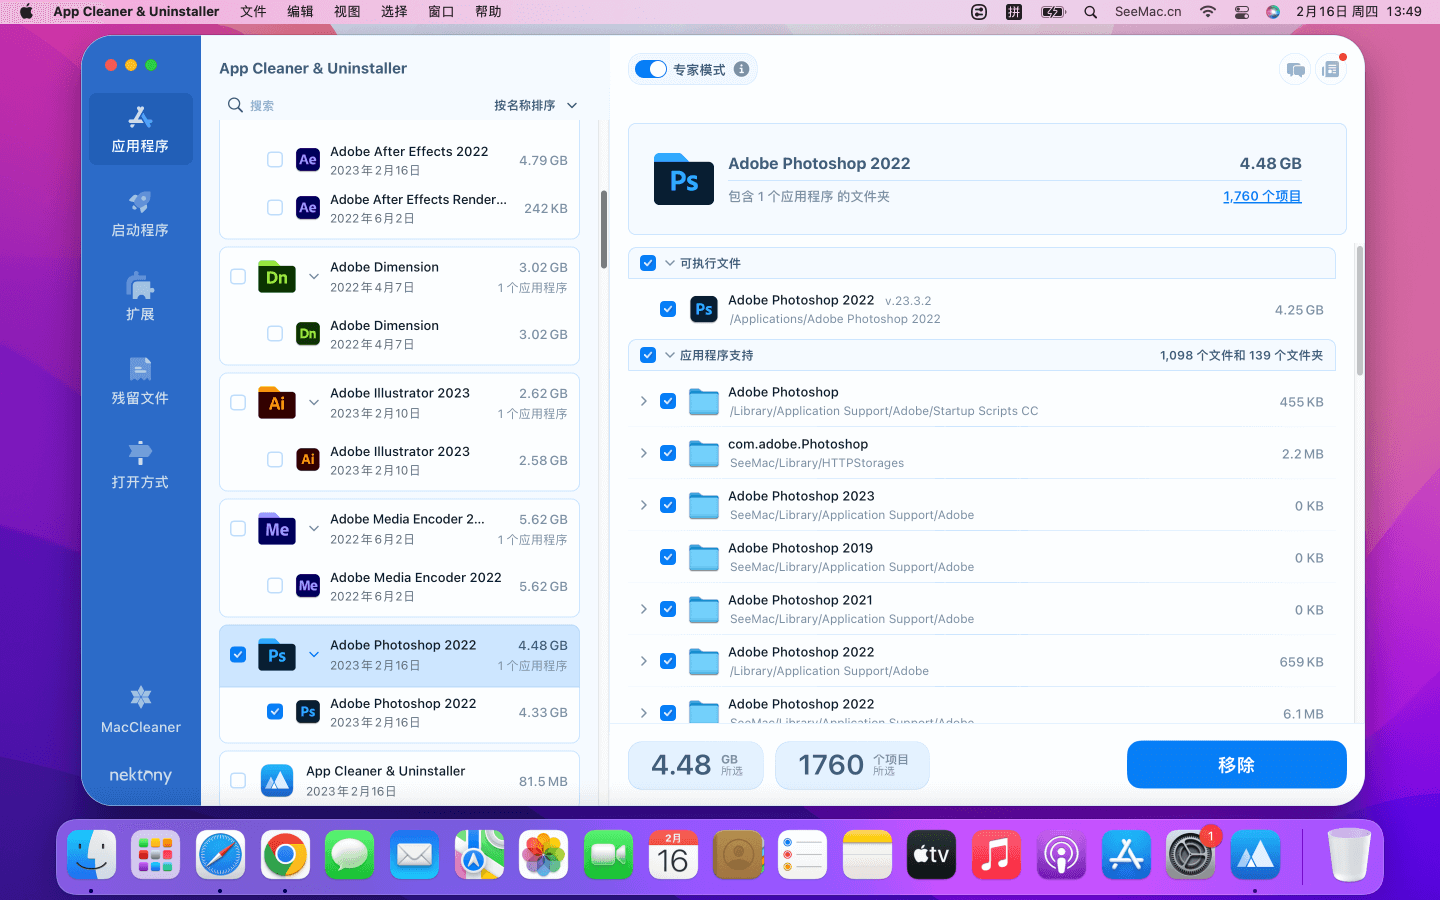Collapse the 应用程序支持 section
The width and height of the screenshot is (1440, 900).
click(x=670, y=355)
